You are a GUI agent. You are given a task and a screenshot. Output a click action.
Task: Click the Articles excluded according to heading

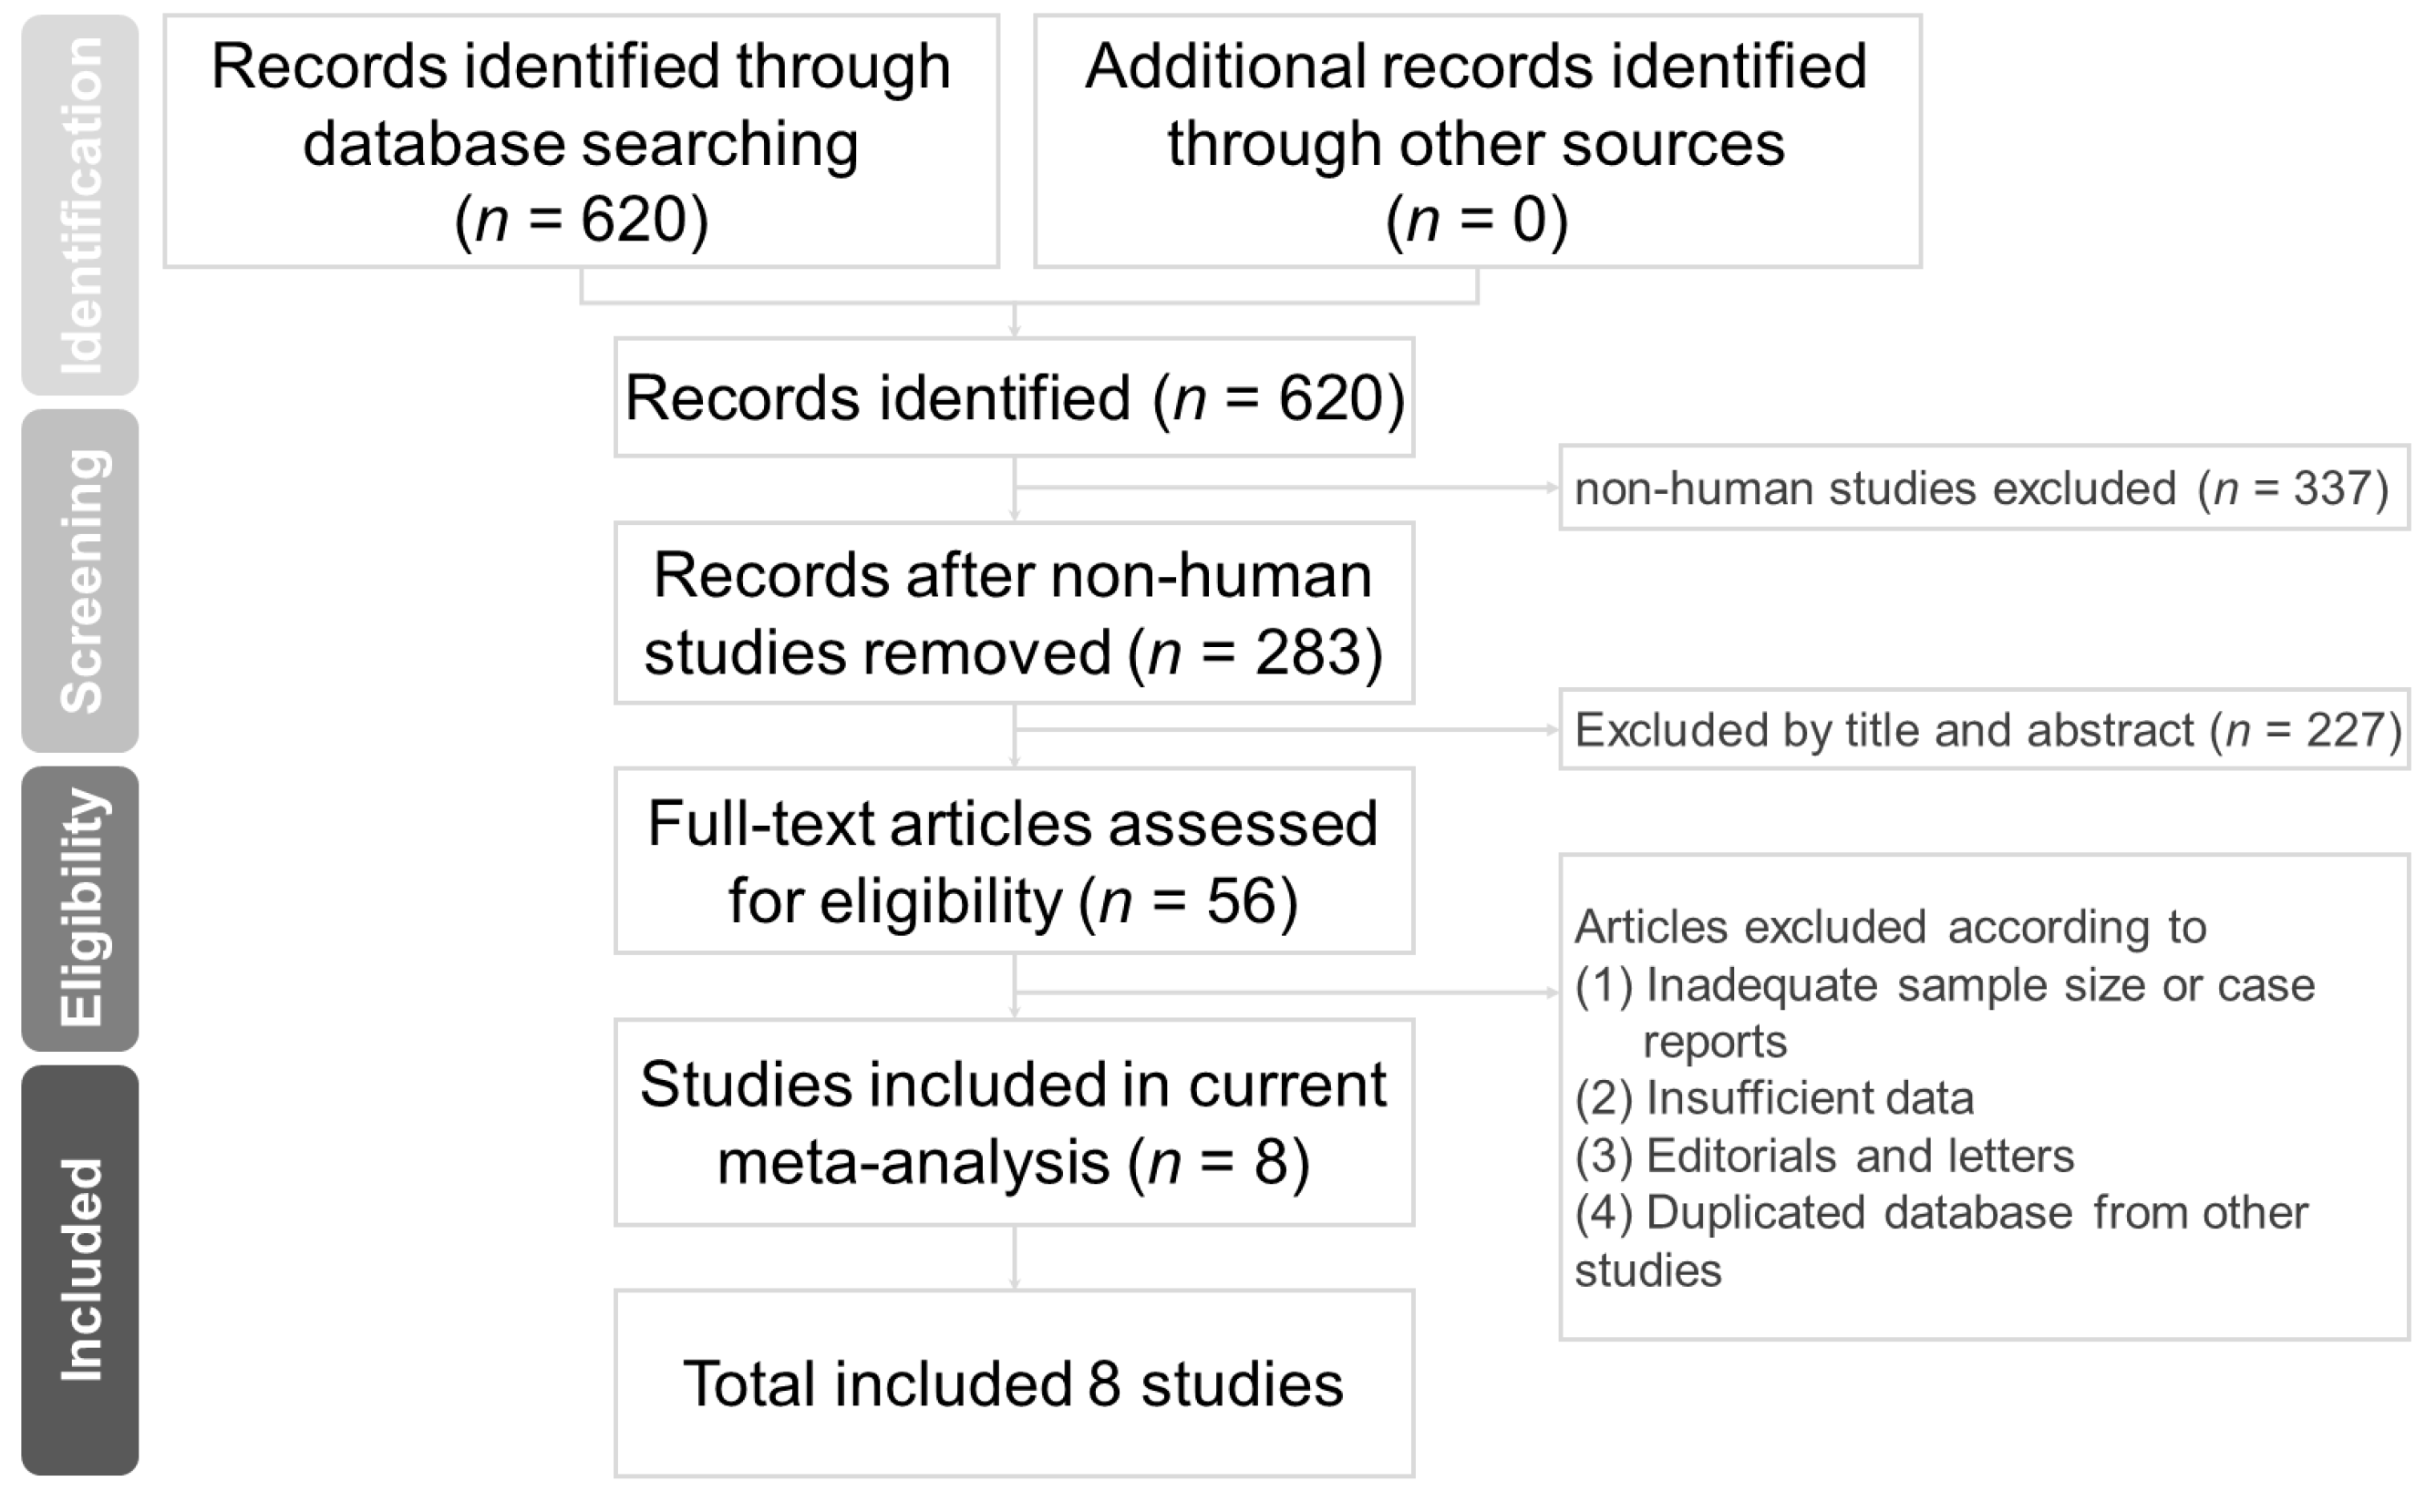tap(1890, 926)
